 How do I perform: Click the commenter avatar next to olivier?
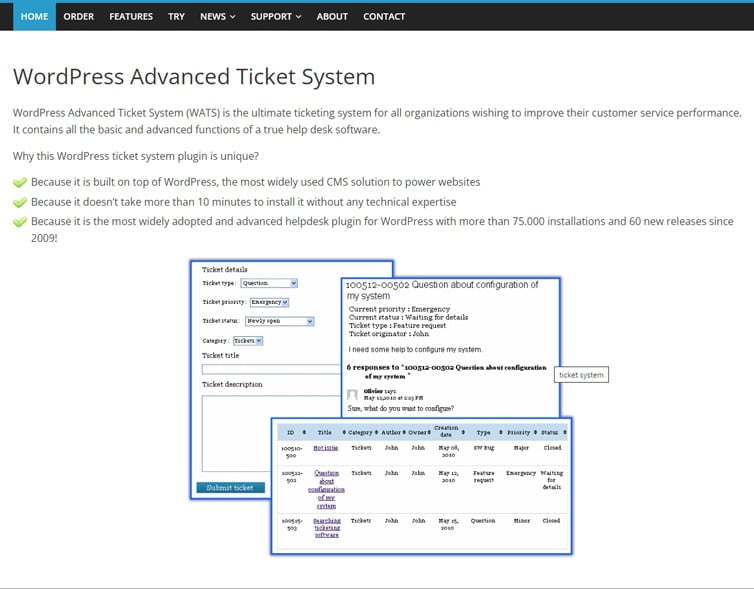tap(352, 395)
